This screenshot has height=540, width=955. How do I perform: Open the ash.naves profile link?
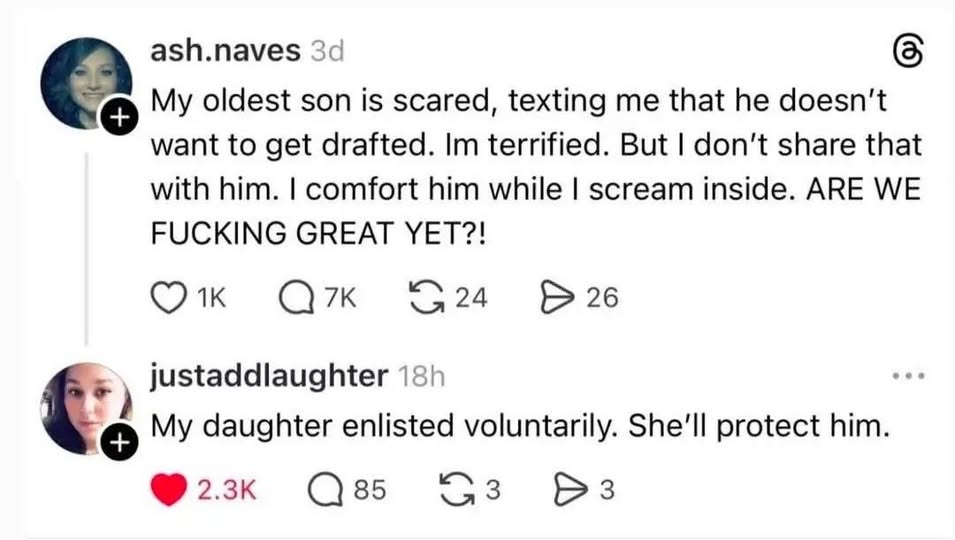click(225, 50)
